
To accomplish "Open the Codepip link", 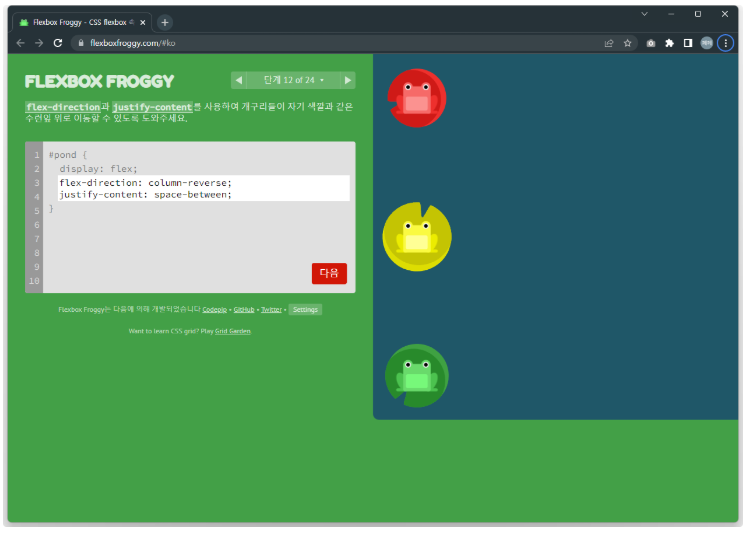I will point(214,310).
